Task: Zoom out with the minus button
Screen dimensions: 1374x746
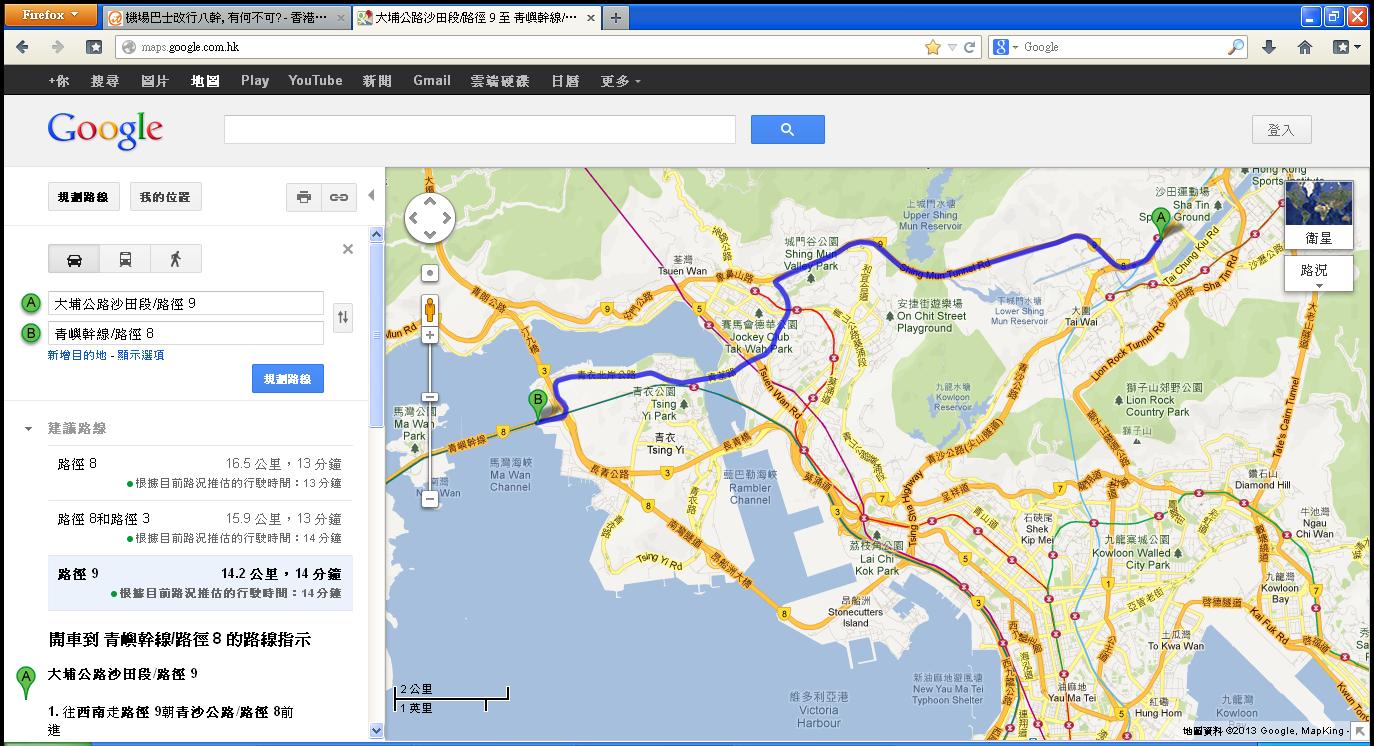Action: (430, 498)
